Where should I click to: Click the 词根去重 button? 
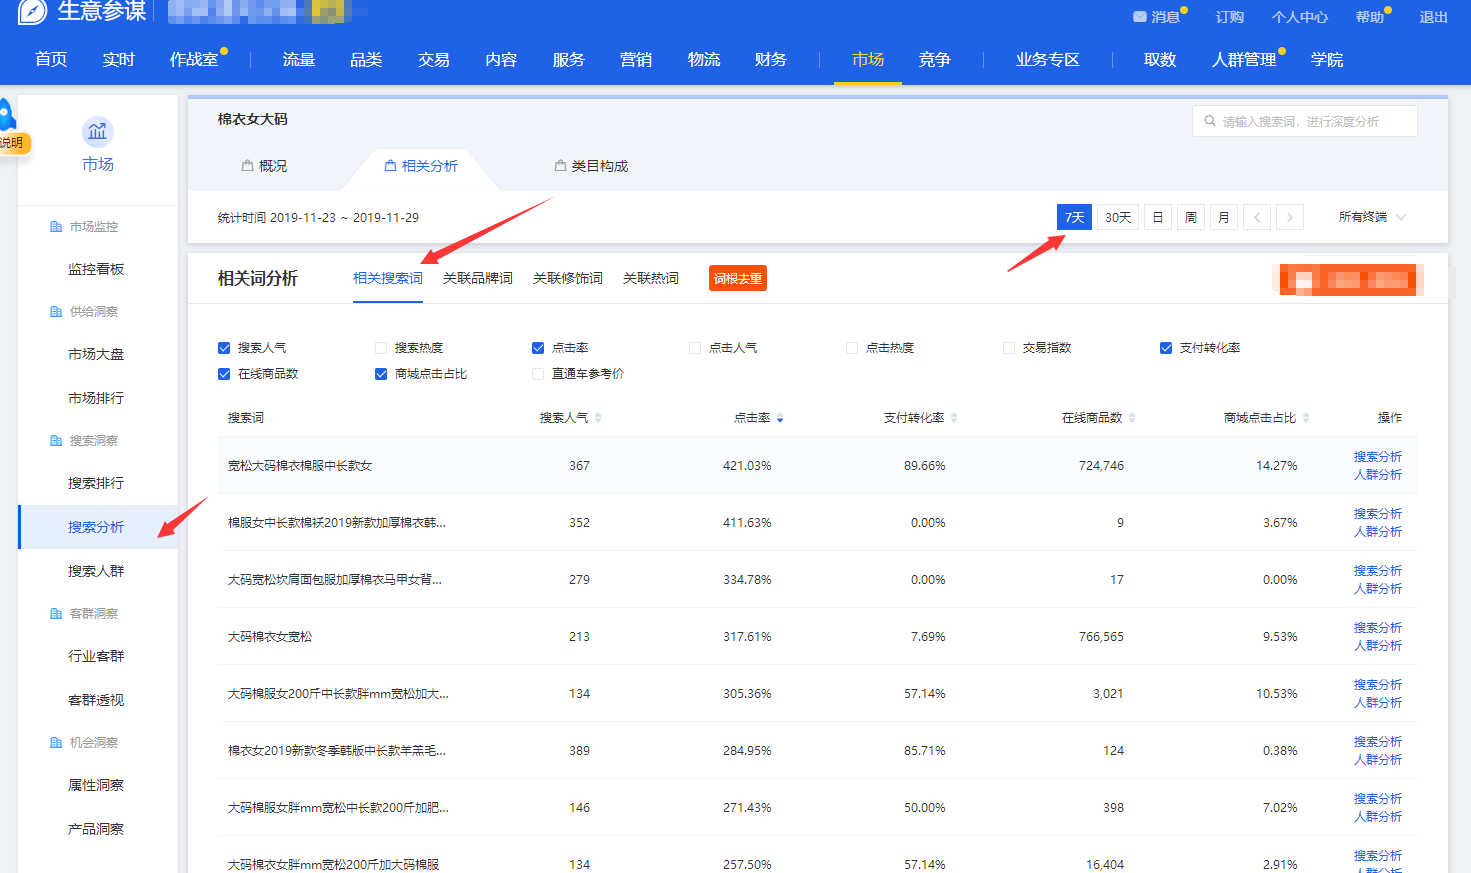click(x=737, y=279)
